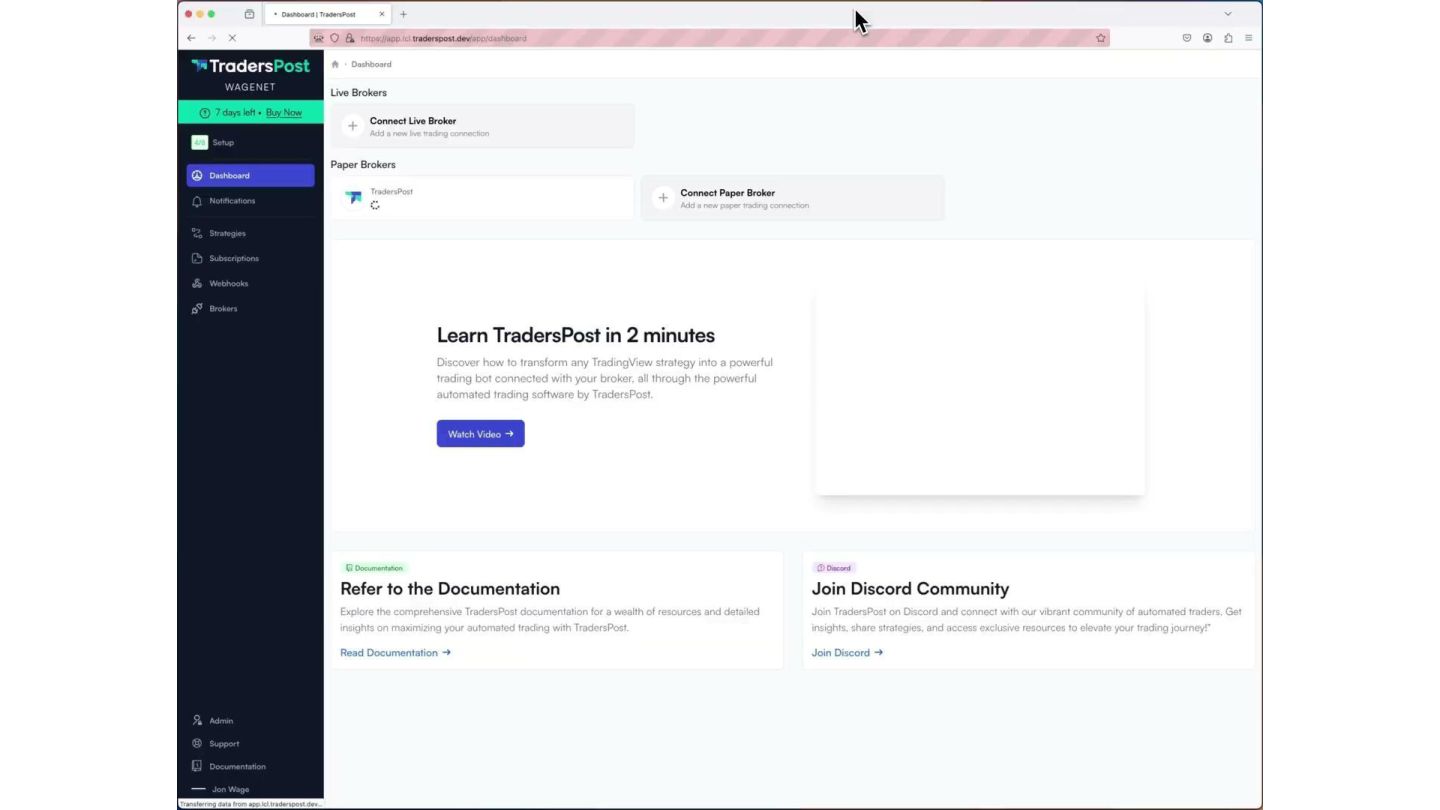This screenshot has height=810, width=1440.
Task: Open Dashboard in the sidebar
Action: click(x=250, y=175)
